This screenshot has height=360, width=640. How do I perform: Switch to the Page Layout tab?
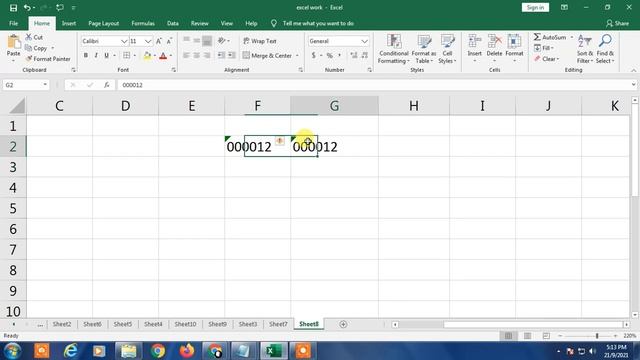click(x=104, y=24)
